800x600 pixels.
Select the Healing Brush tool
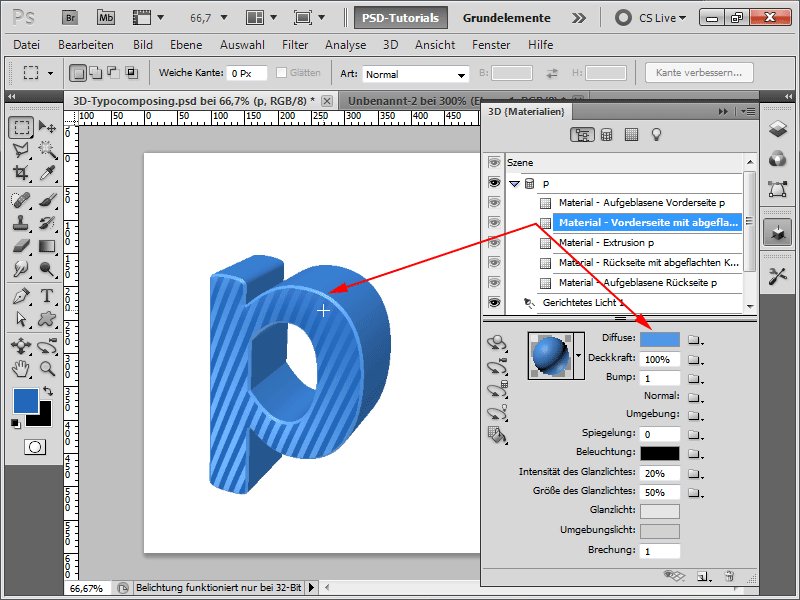click(x=21, y=200)
